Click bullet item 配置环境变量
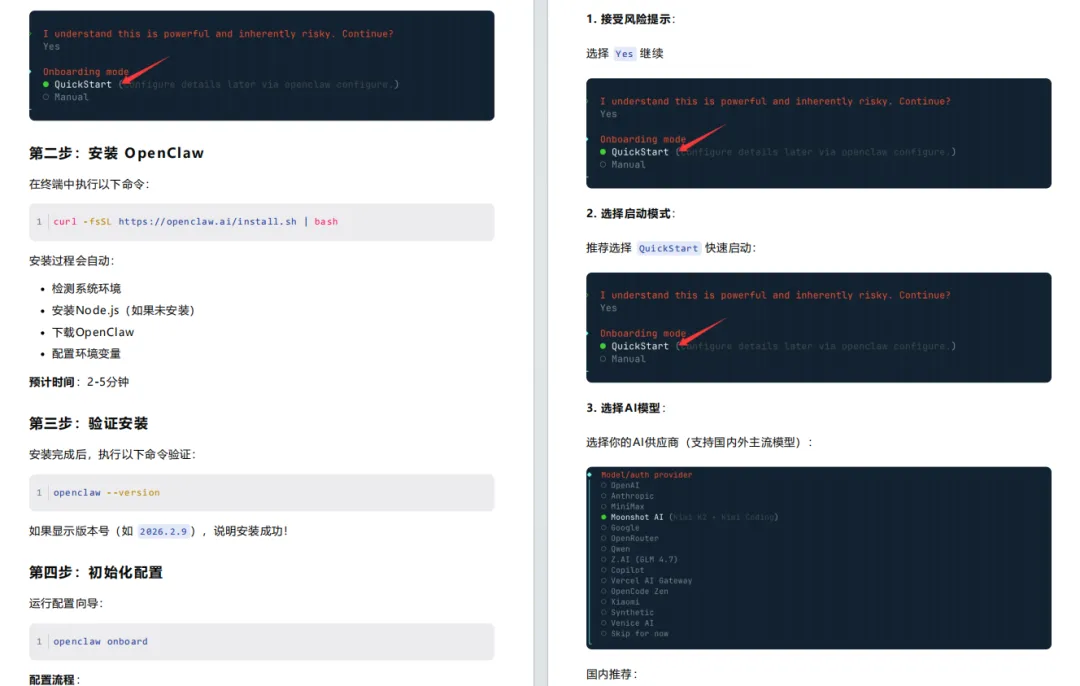Screen dimensions: 1080x686 [x=86, y=353]
